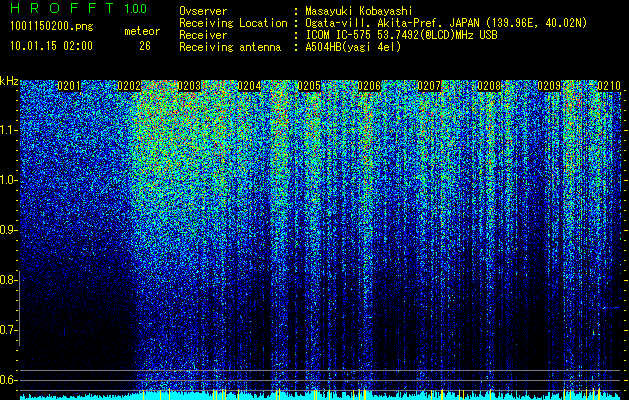Click the meteor count value 26

coord(145,46)
